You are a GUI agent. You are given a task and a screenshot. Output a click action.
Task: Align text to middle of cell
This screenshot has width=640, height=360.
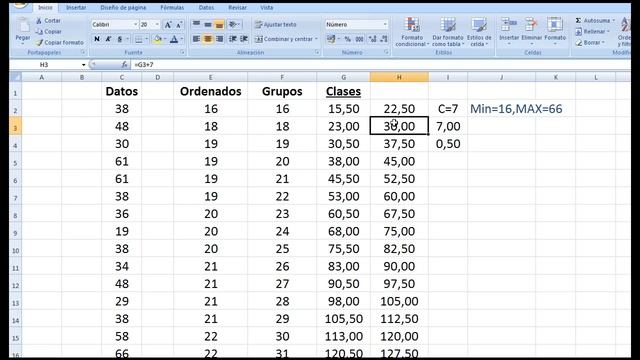pyautogui.click(x=208, y=24)
